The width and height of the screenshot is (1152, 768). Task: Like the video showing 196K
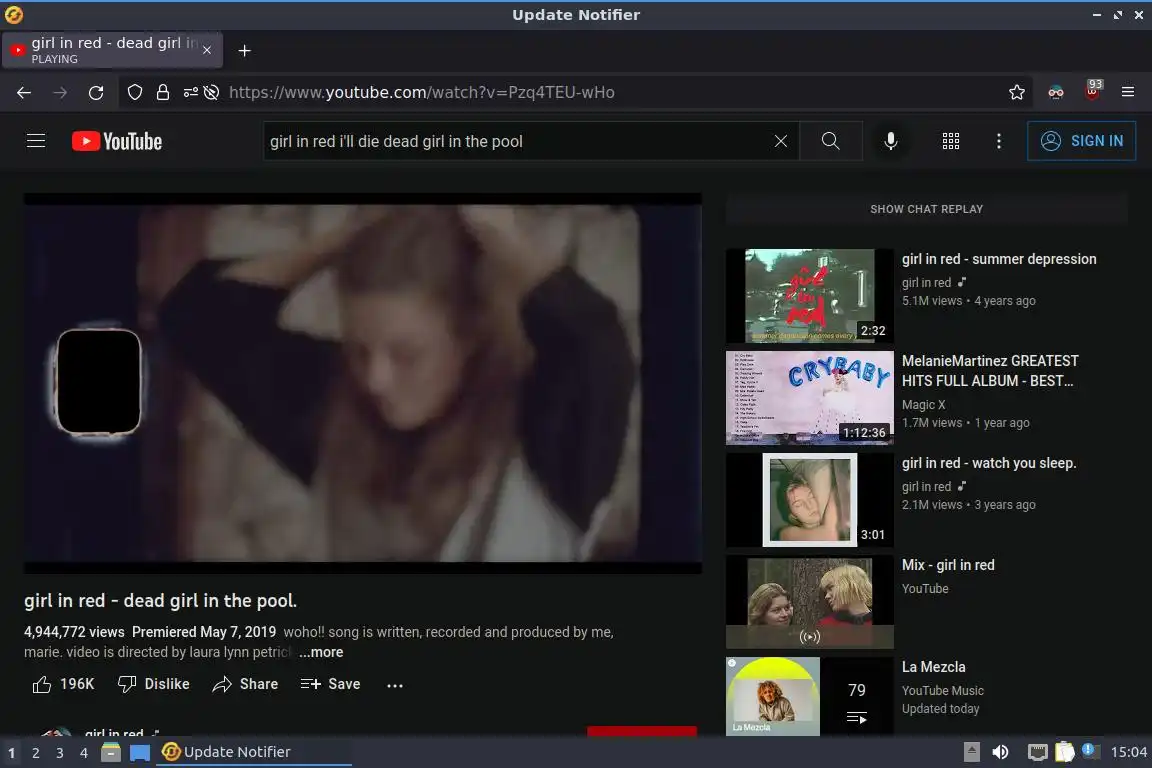[x=63, y=684]
